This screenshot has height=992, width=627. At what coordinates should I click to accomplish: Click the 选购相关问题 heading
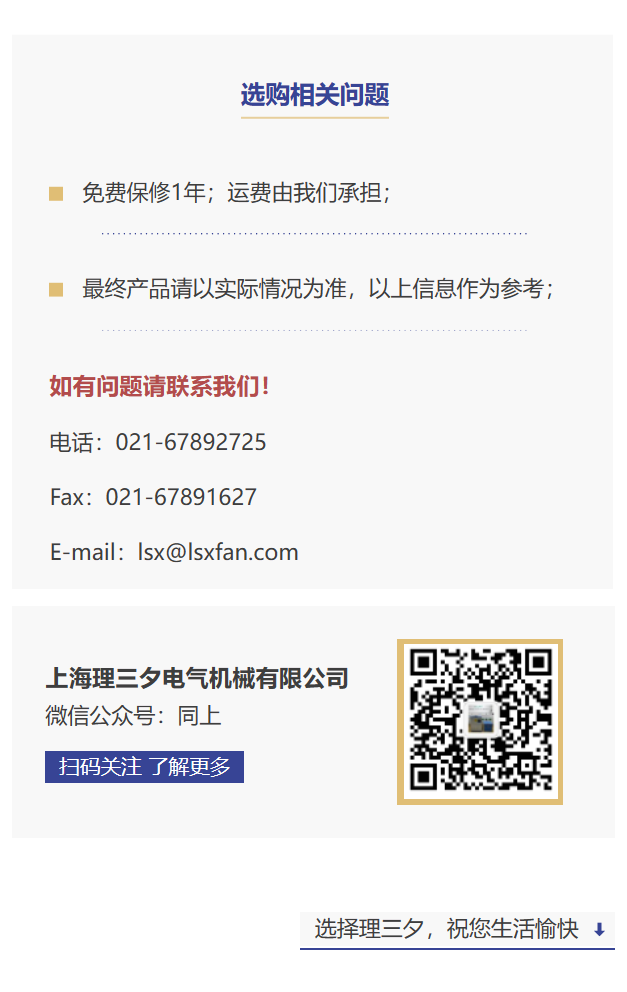pyautogui.click(x=314, y=95)
